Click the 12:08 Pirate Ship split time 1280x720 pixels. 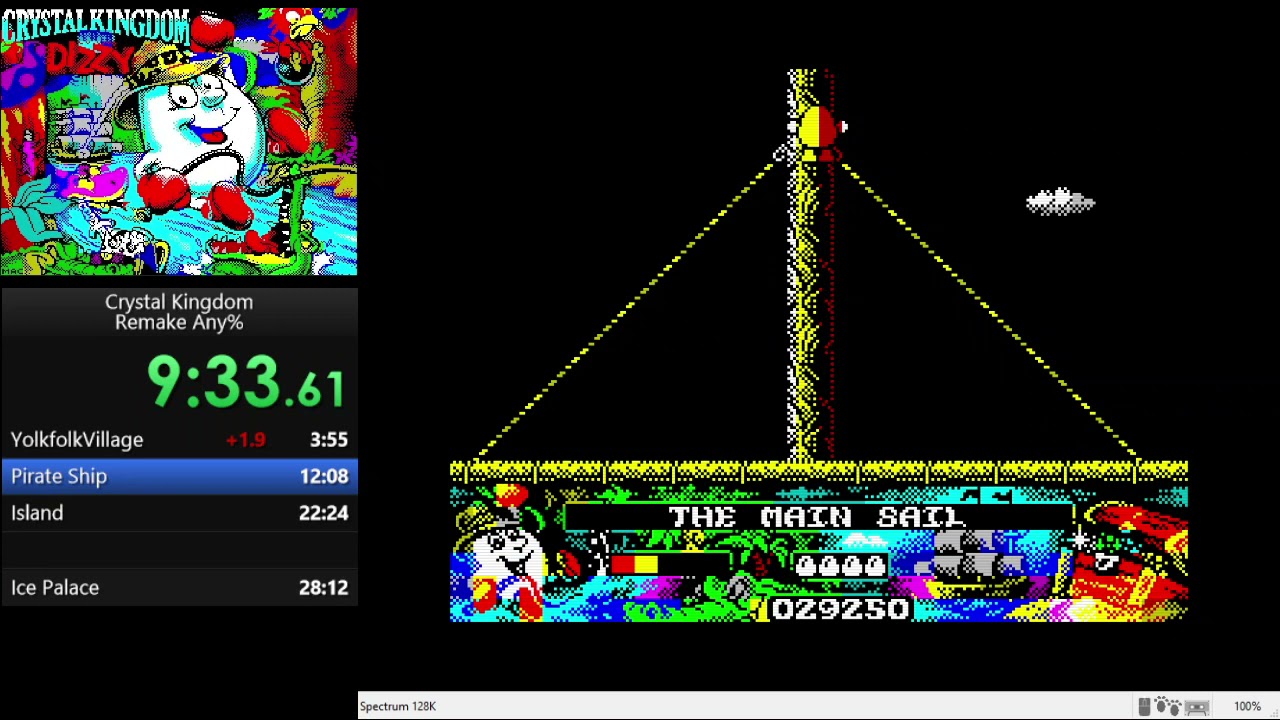click(323, 476)
